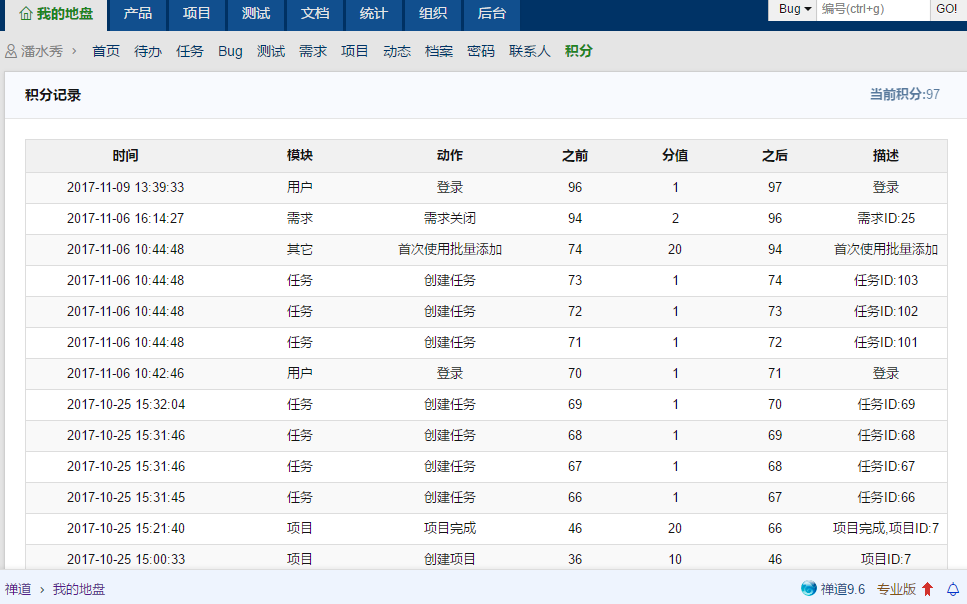Open the 后台 admin tab
This screenshot has width=967, height=604.
[492, 14]
